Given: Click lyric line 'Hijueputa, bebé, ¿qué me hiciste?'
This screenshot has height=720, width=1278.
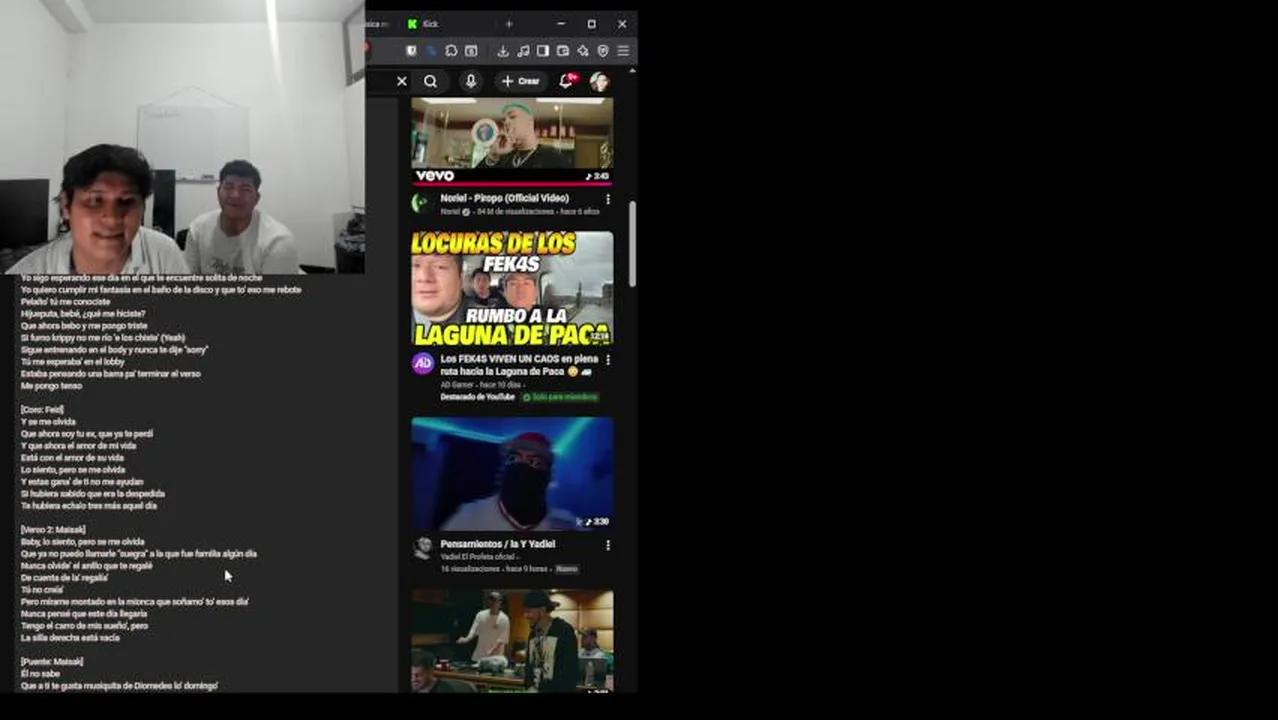Looking at the screenshot, I should (83, 314).
